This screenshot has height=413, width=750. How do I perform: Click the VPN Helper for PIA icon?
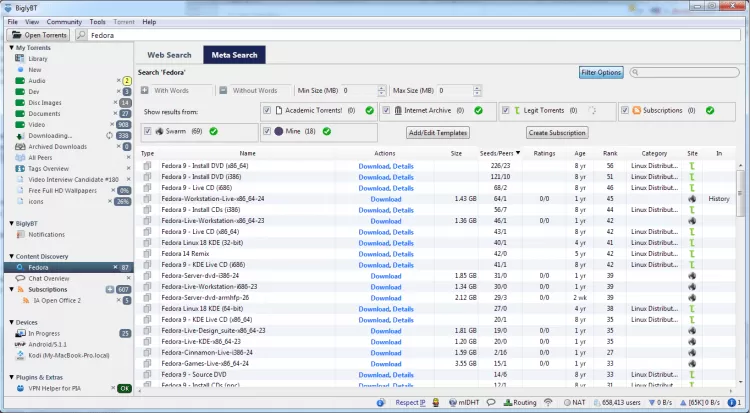click(x=20, y=387)
